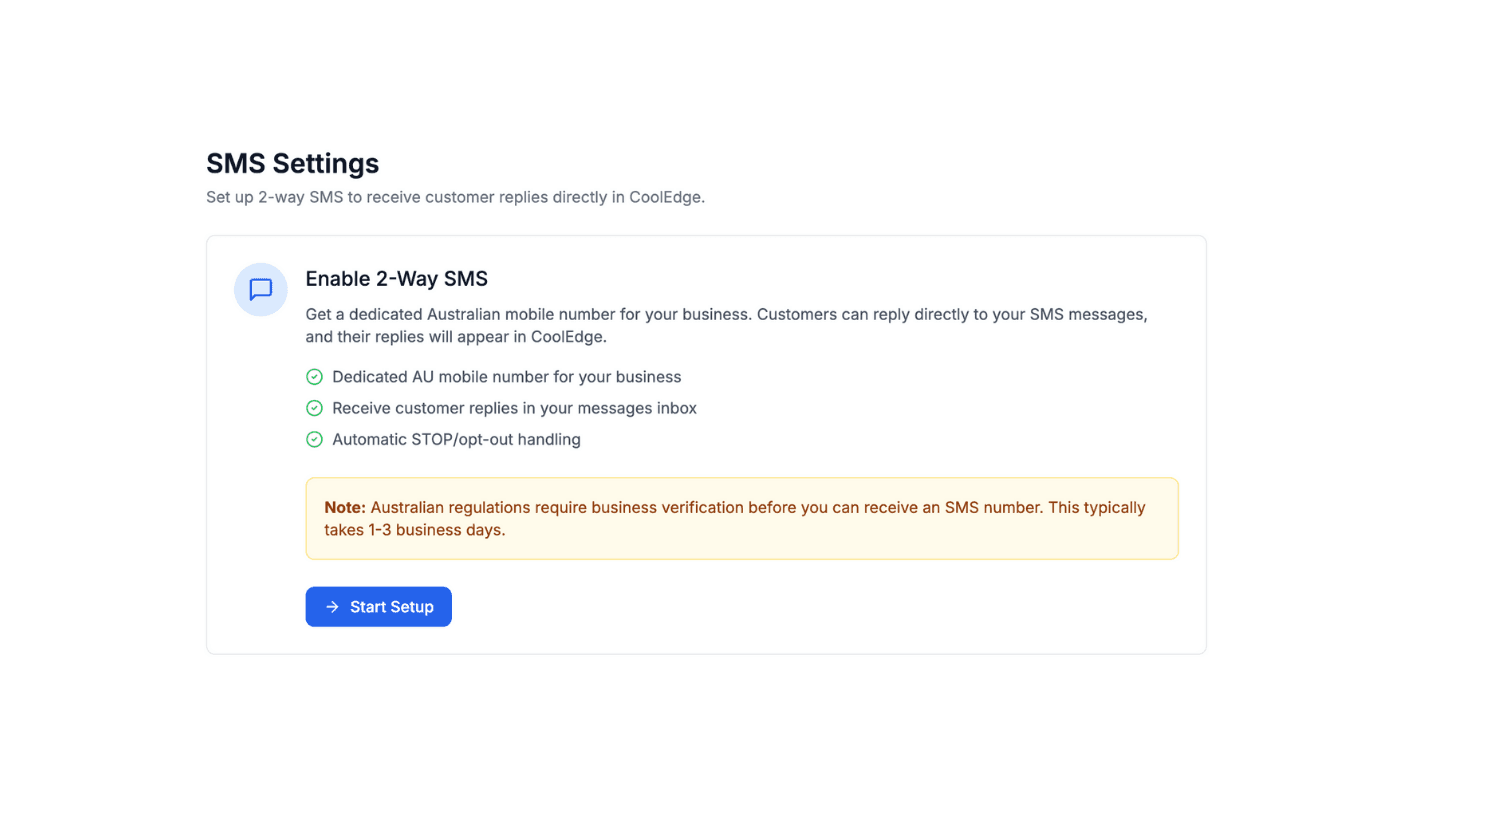Select the Enable 2-Way SMS card

[706, 444]
